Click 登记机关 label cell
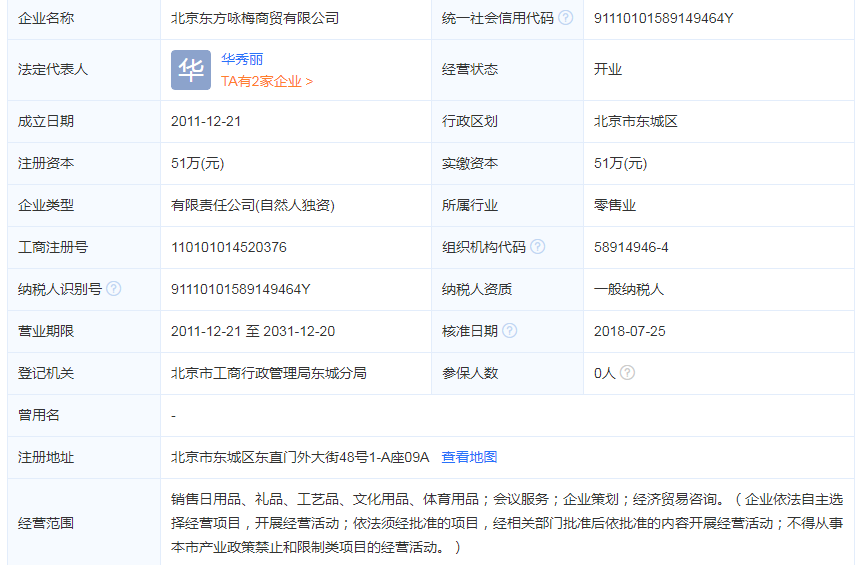The height and width of the screenshot is (565, 866). [84, 373]
